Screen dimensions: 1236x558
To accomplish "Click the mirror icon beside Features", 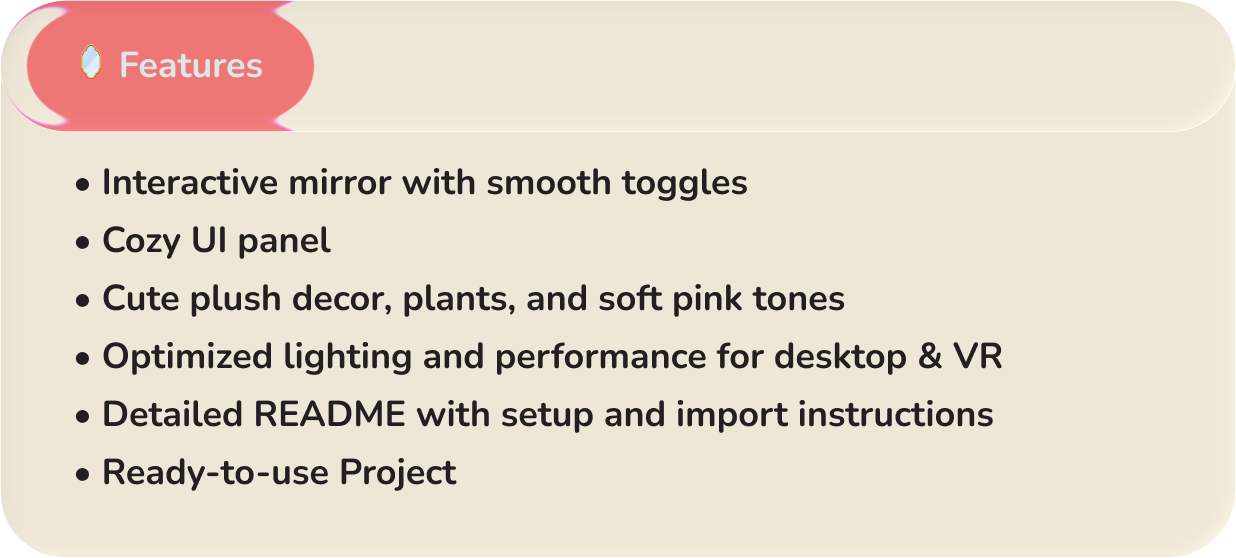I will point(91,63).
